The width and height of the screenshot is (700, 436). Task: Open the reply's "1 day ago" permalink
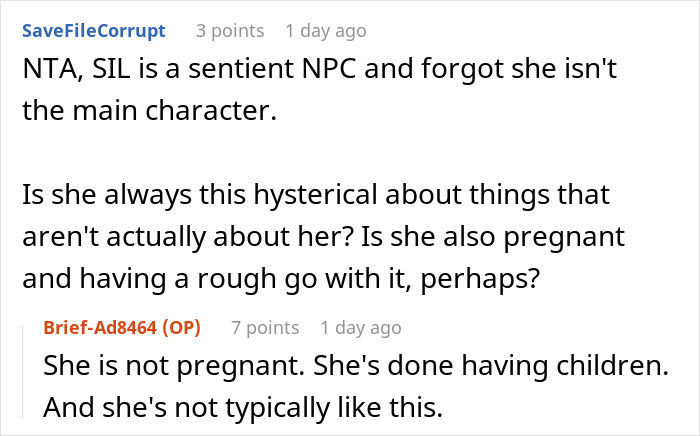tap(360, 327)
